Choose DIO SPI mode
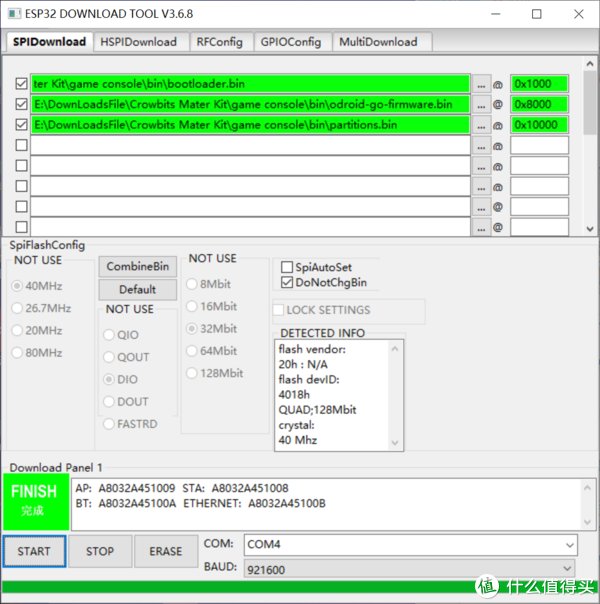Screen dimensions: 600x604 109,379
